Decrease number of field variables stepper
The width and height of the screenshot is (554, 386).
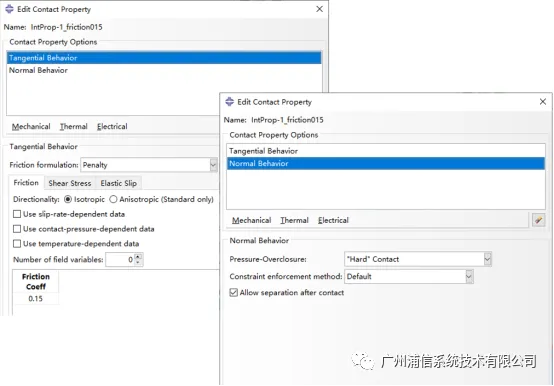point(138,262)
